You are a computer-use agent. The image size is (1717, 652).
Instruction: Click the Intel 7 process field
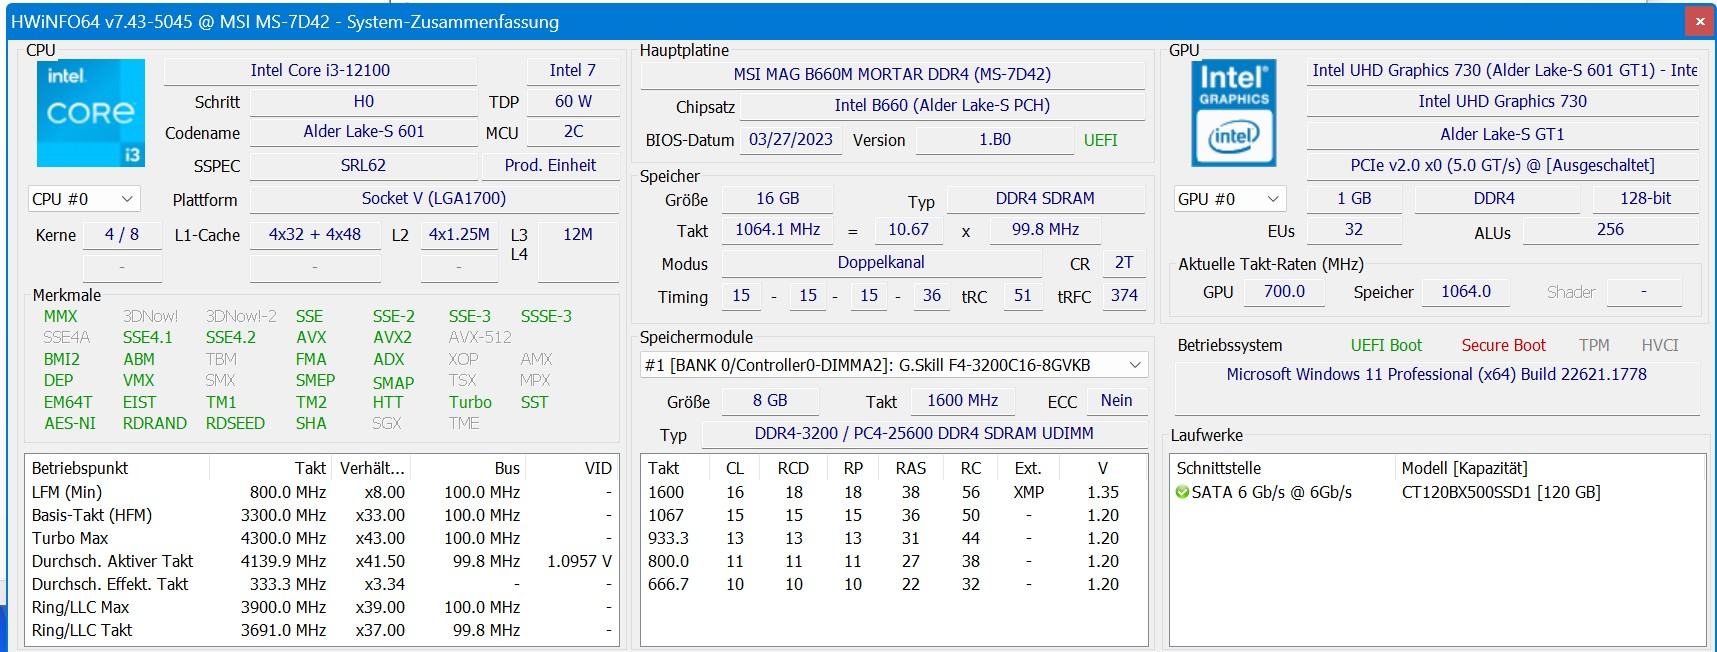(x=572, y=71)
